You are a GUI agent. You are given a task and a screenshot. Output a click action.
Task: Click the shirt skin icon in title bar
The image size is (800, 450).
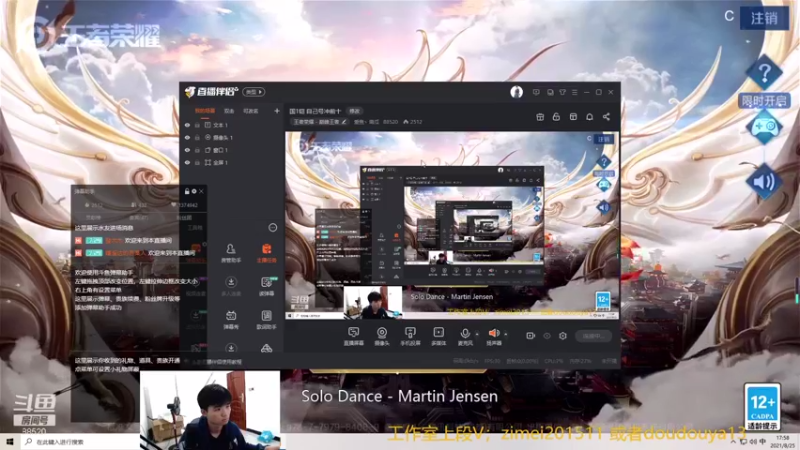(x=562, y=92)
